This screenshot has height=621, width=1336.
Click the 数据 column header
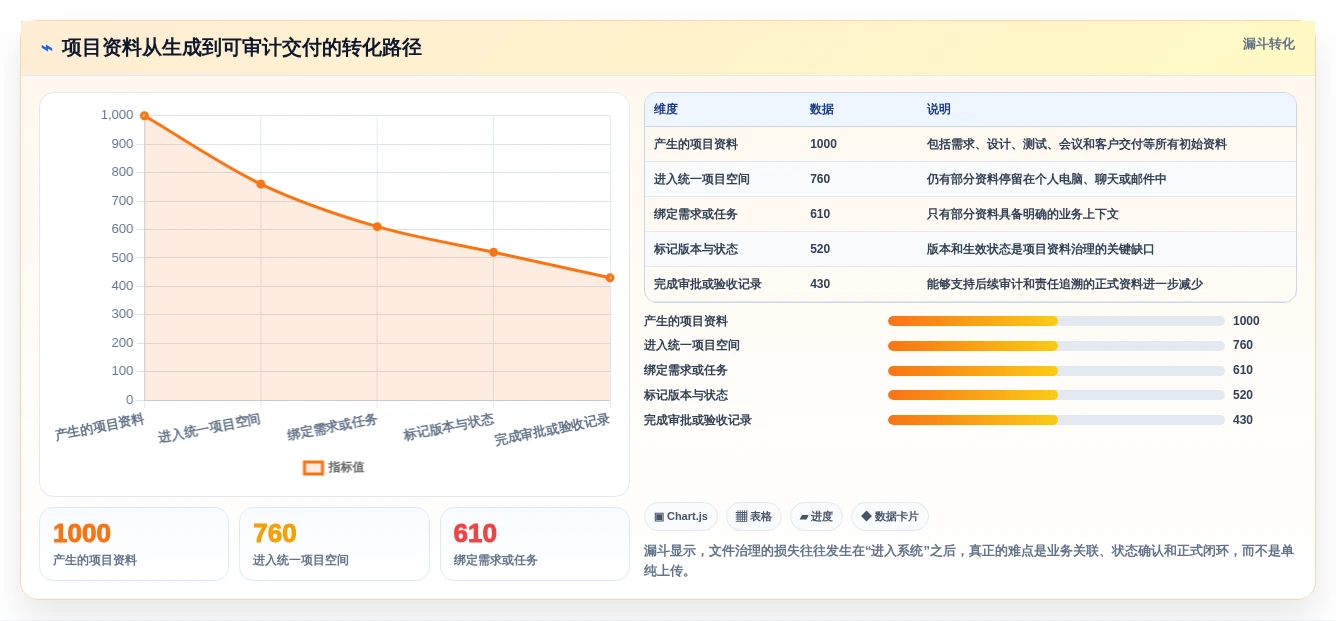point(822,109)
